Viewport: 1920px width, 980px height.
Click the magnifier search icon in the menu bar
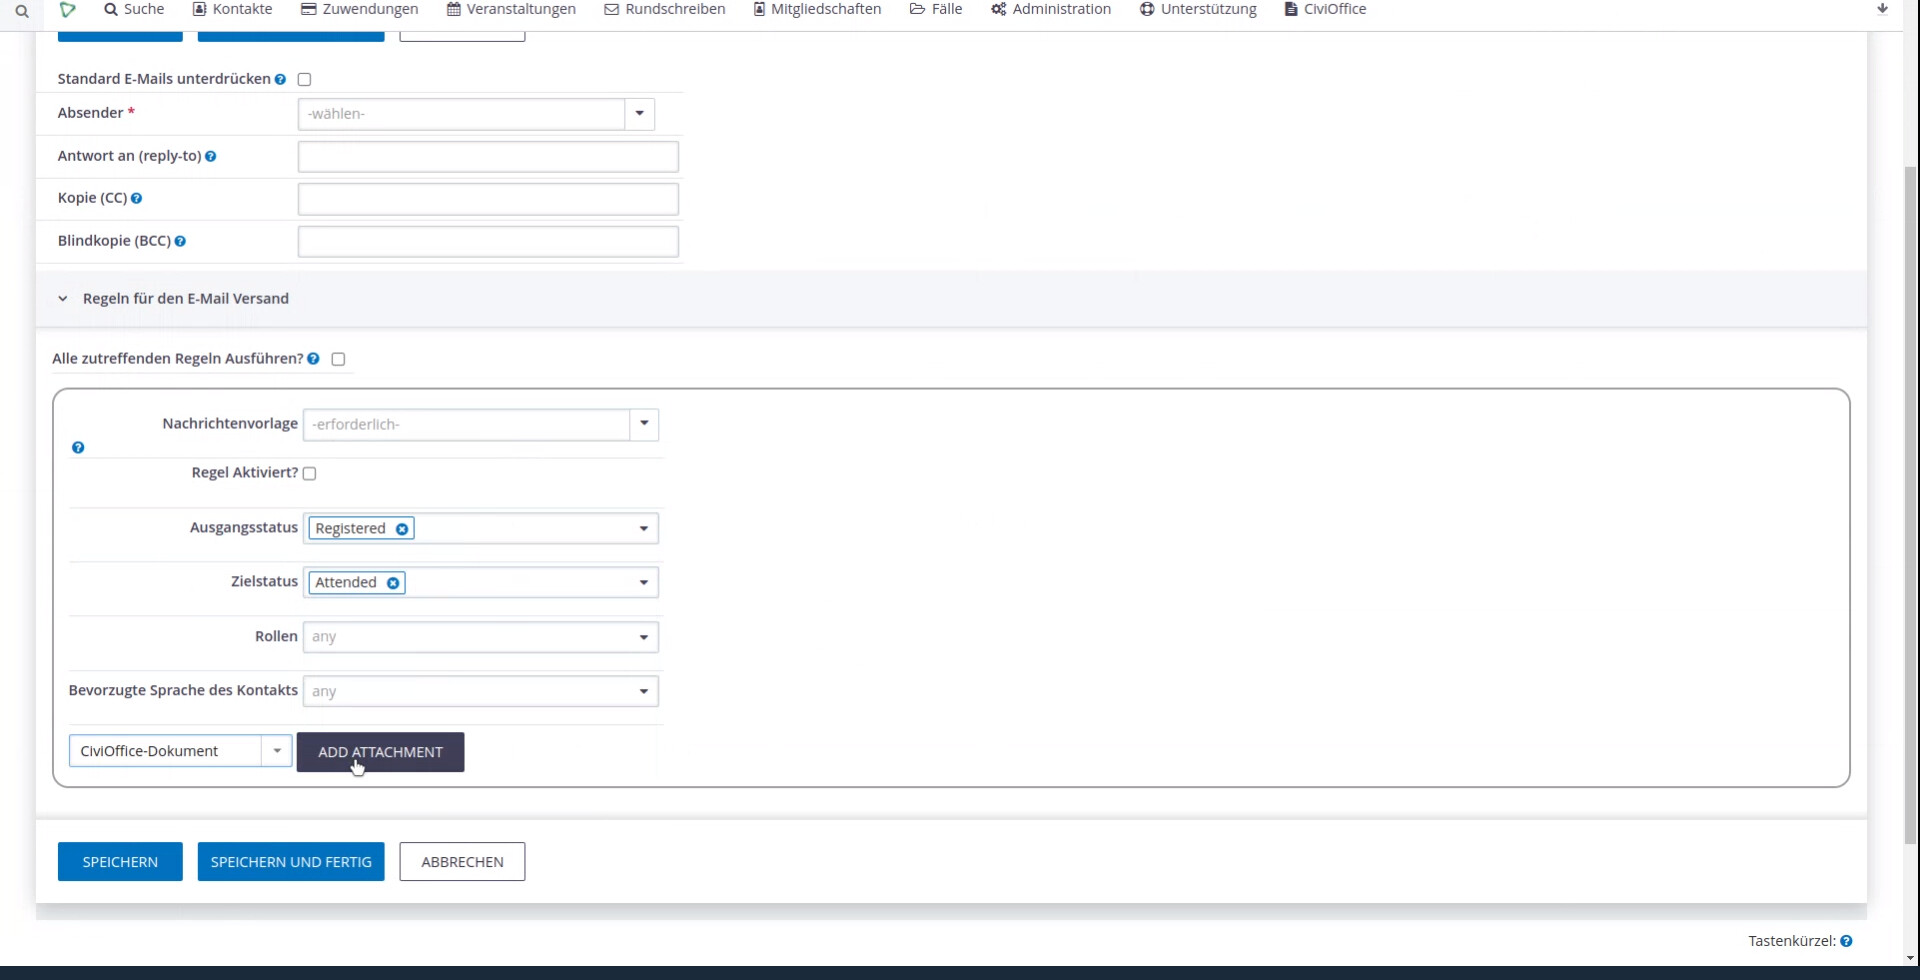click(x=21, y=11)
